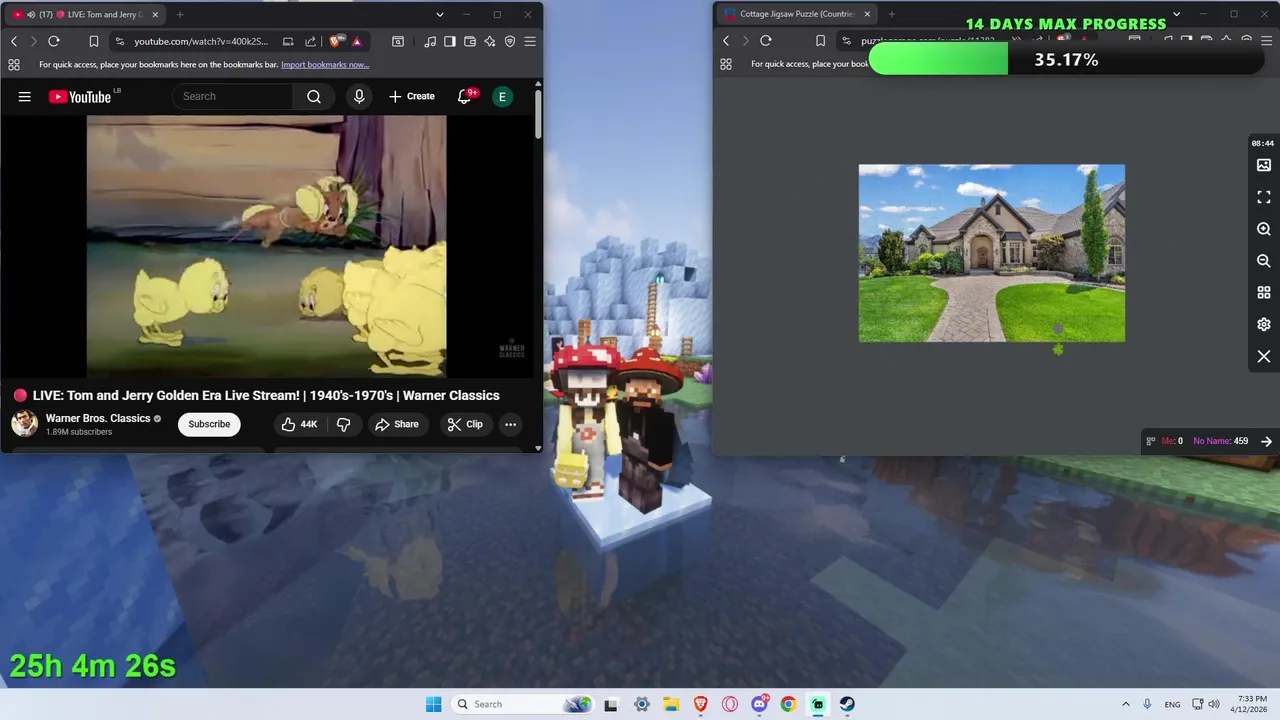Open a new tab in the YouTube window
Viewport: 1280px width, 720px height.
(x=180, y=14)
